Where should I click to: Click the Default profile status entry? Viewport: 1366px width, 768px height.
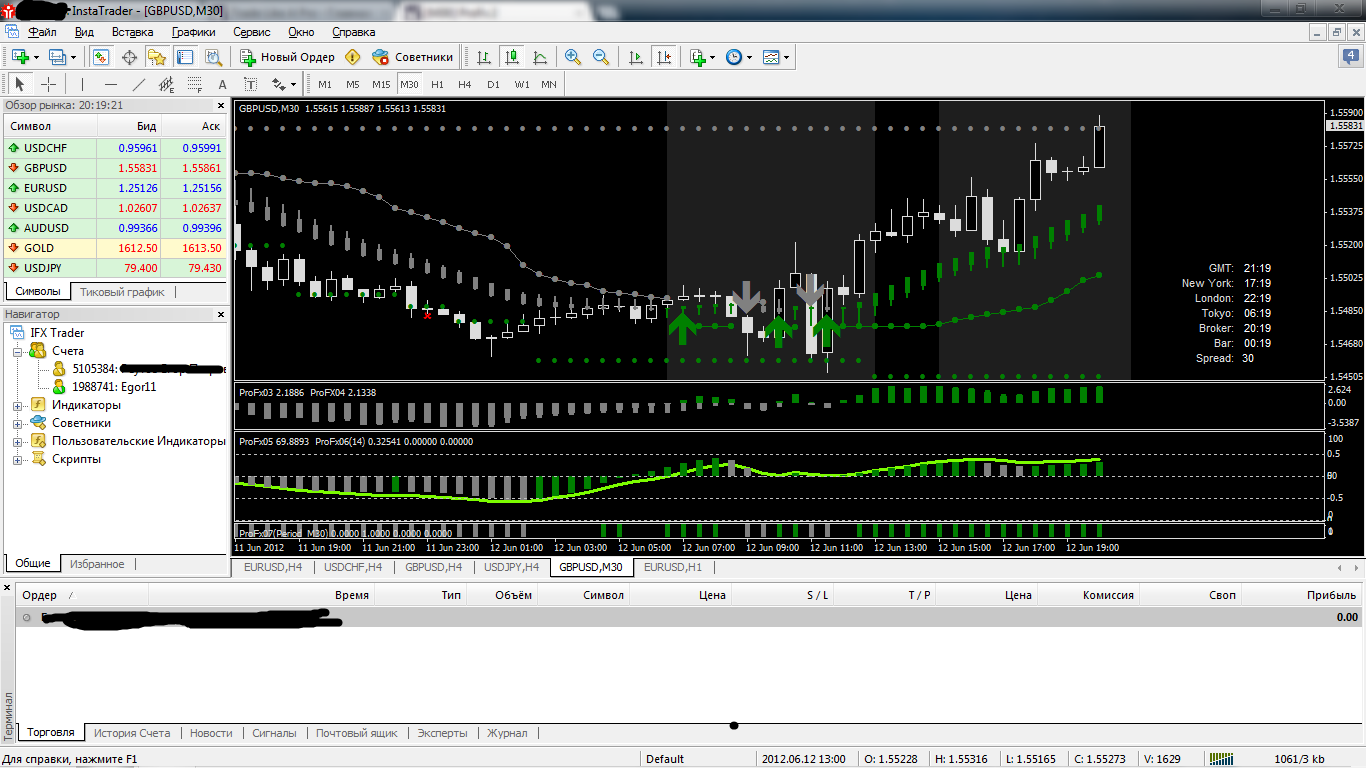pyautogui.click(x=665, y=759)
